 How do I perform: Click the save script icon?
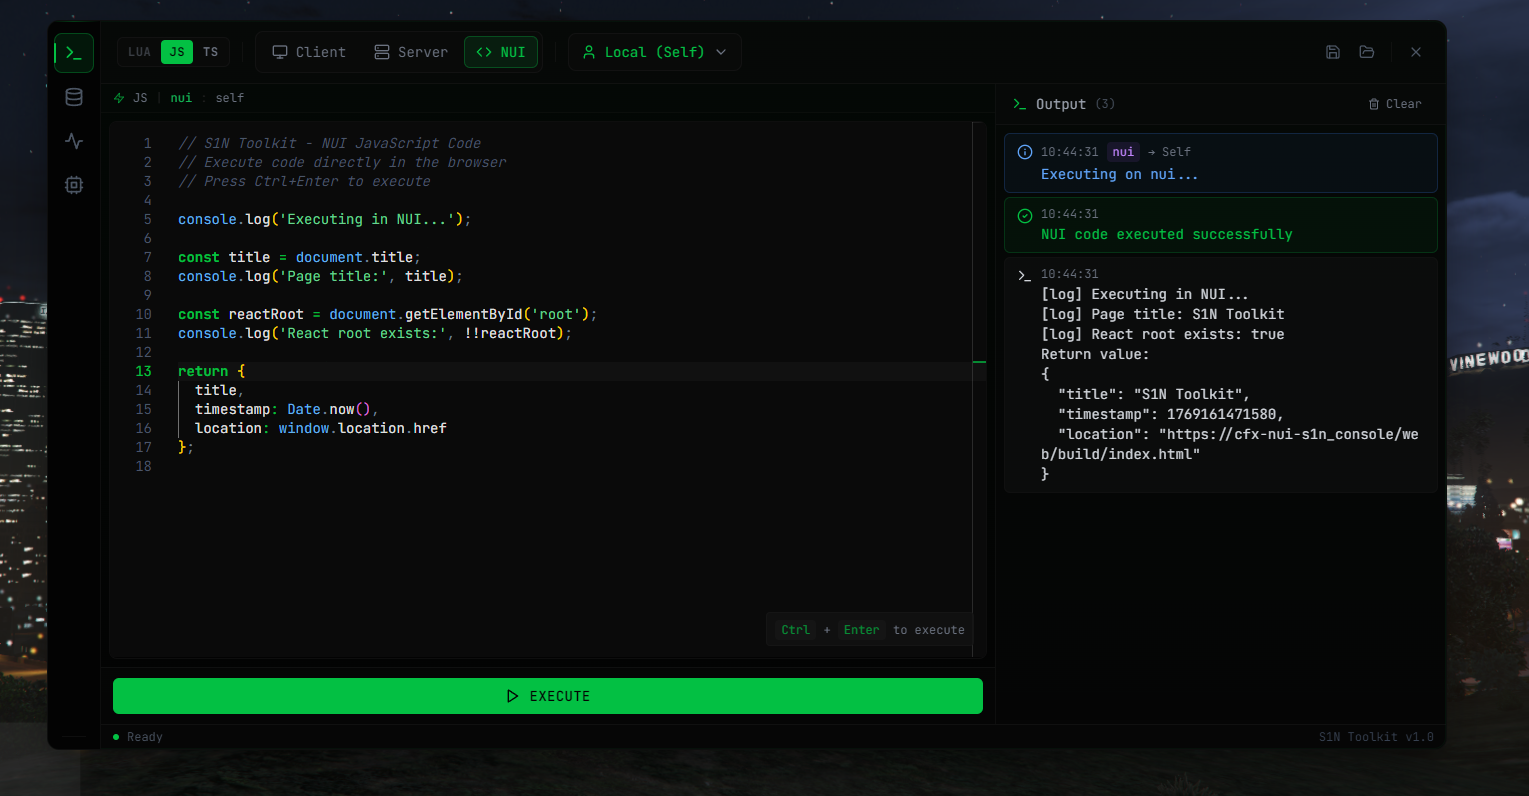click(x=1333, y=52)
